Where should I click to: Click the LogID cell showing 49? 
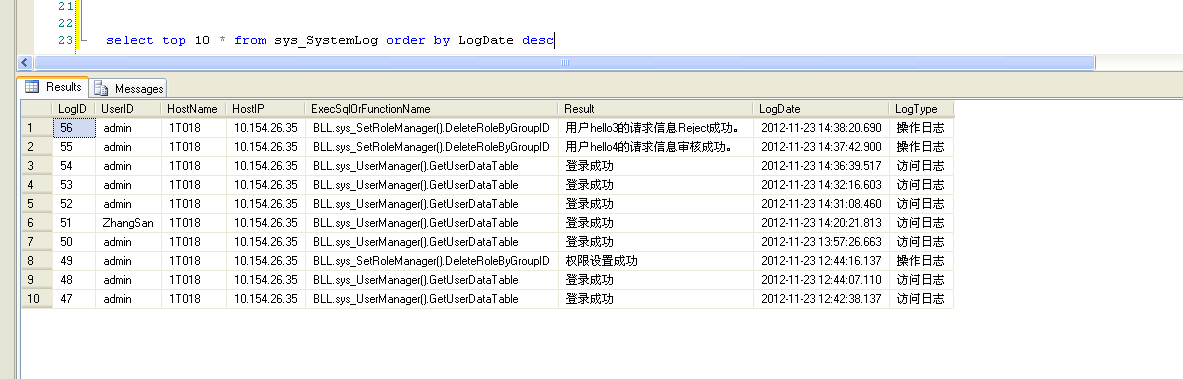(x=74, y=260)
